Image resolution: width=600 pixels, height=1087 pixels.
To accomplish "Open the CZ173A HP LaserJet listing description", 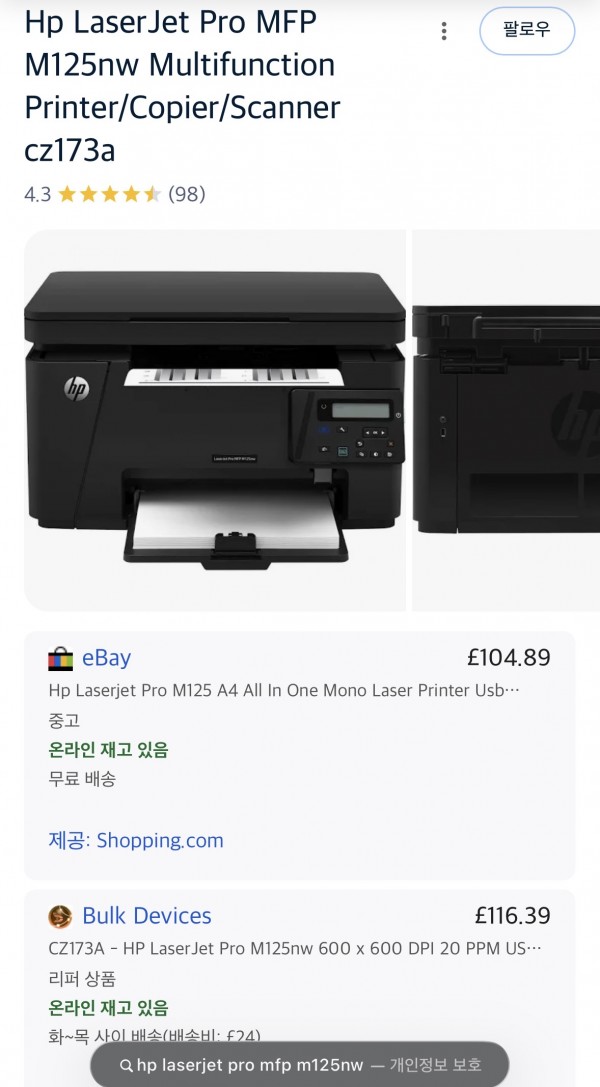I will [296, 948].
